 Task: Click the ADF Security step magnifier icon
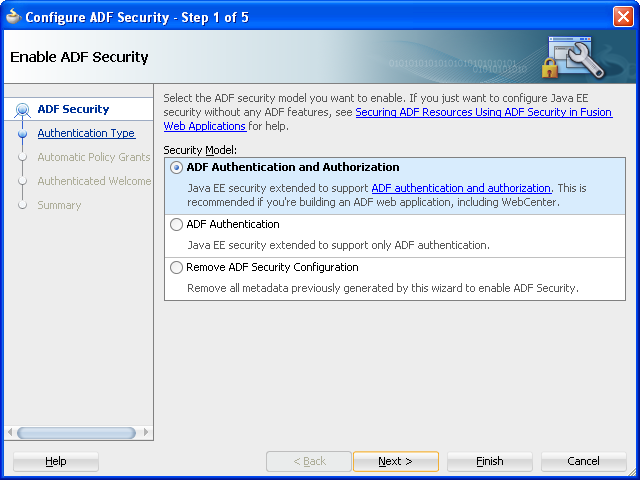pos(22,110)
